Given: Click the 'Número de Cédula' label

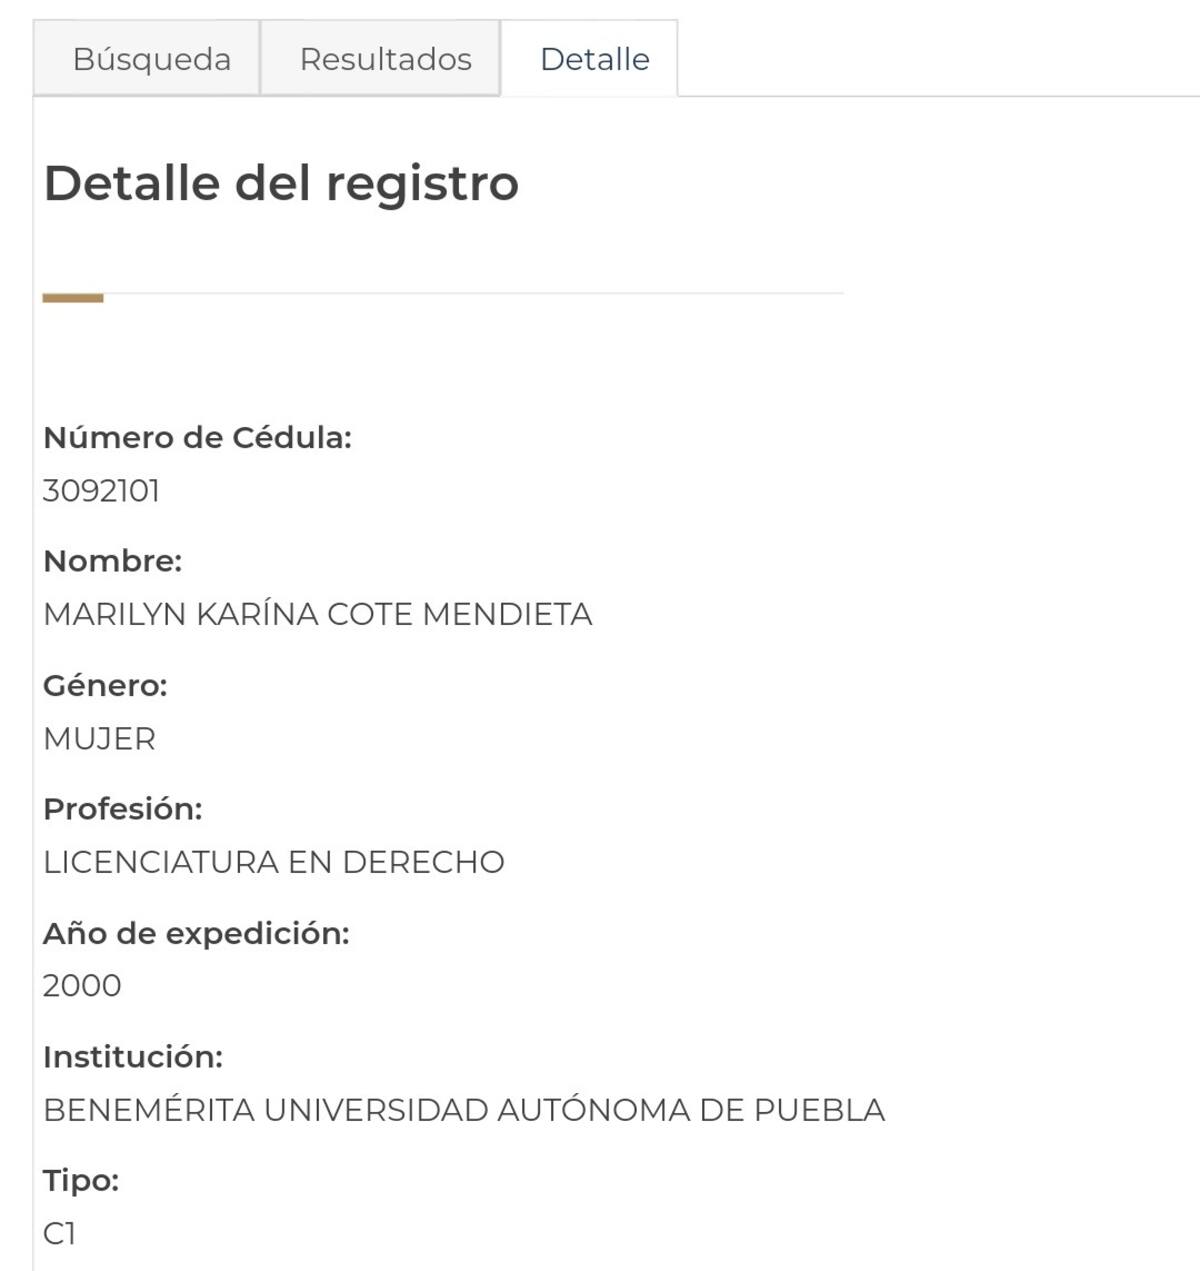Looking at the screenshot, I should (197, 438).
